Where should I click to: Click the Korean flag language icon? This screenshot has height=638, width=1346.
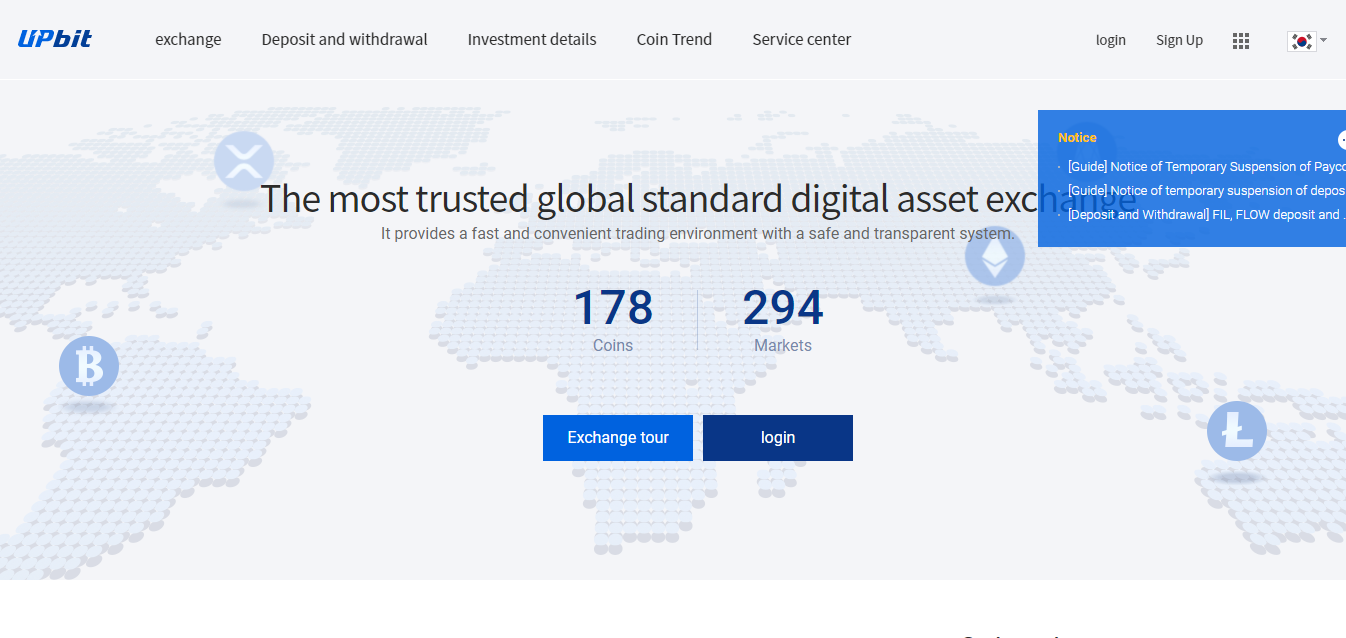coord(1300,41)
